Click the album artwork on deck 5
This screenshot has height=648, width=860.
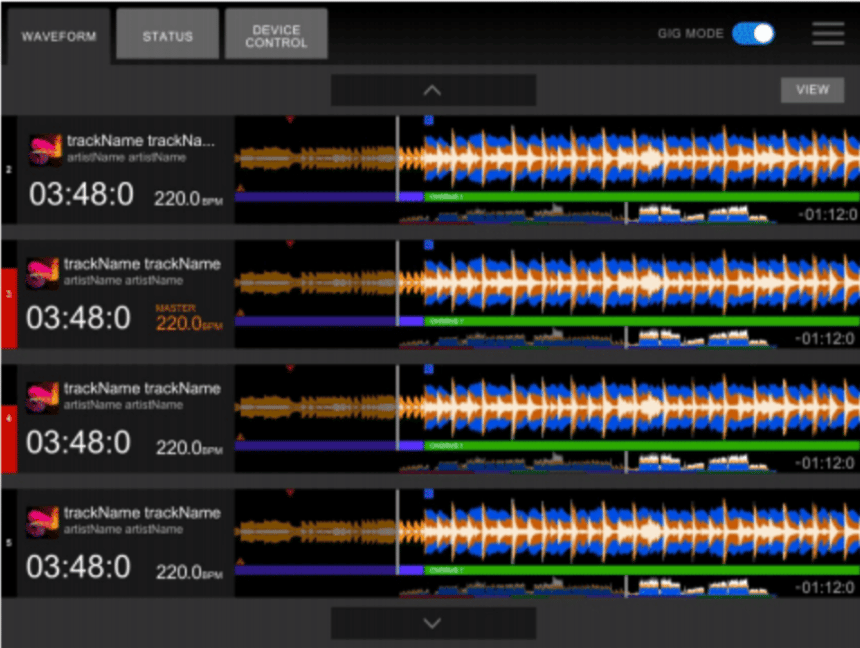tap(43, 522)
